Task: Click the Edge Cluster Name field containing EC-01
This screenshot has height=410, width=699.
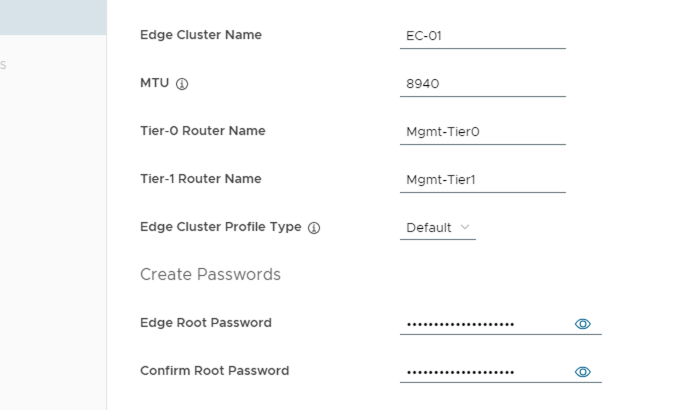Action: (x=482, y=36)
